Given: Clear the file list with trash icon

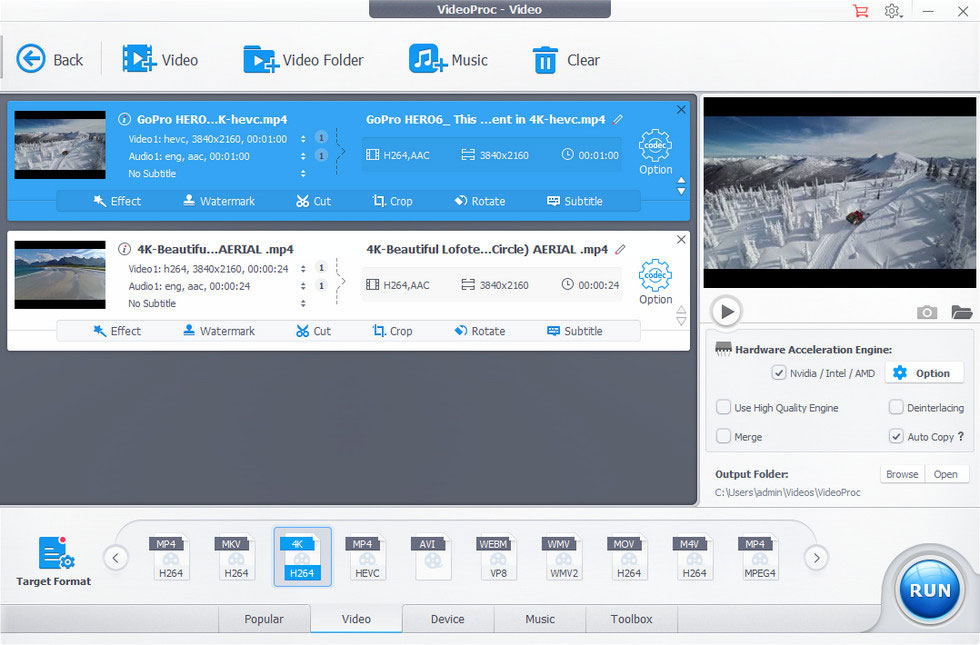Looking at the screenshot, I should click(x=566, y=59).
